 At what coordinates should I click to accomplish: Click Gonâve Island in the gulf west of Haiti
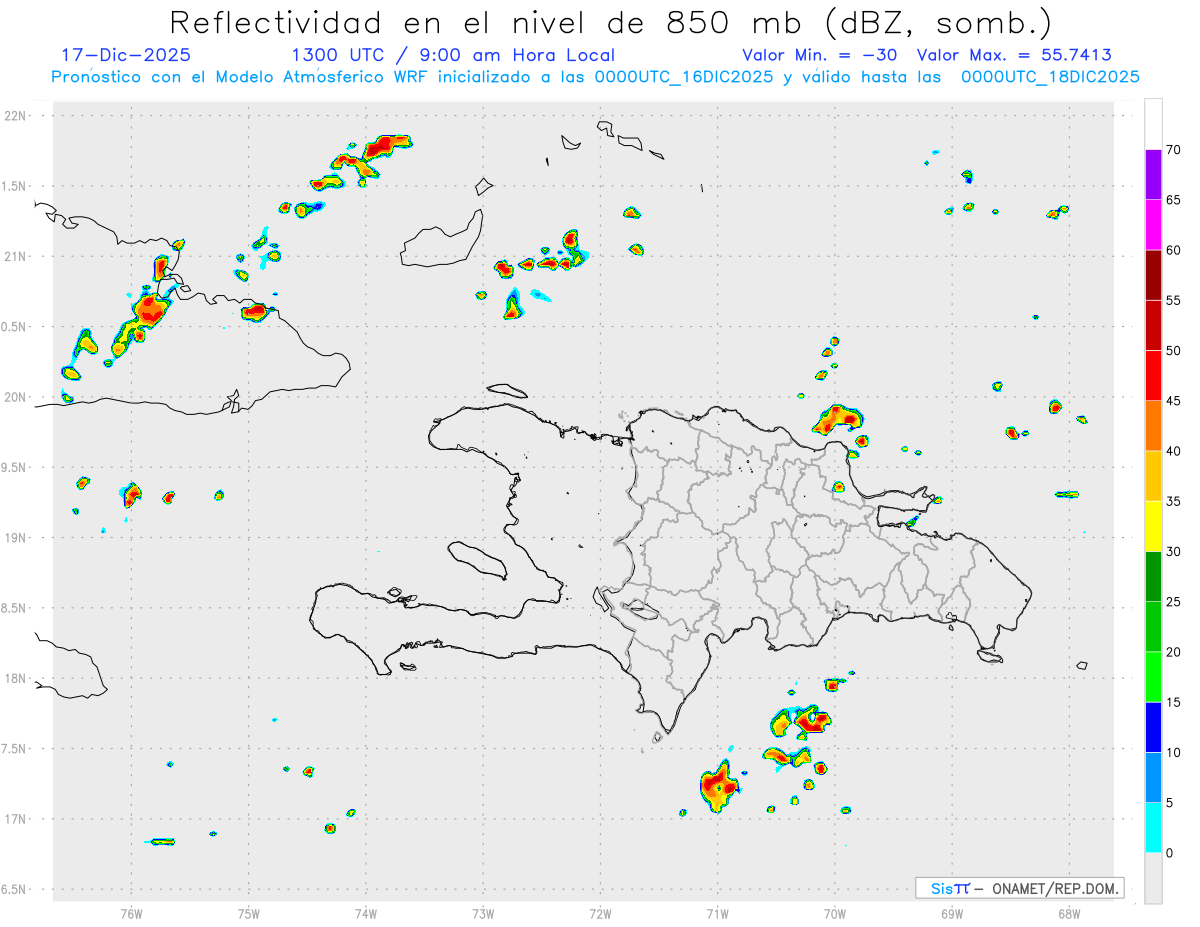(476, 560)
